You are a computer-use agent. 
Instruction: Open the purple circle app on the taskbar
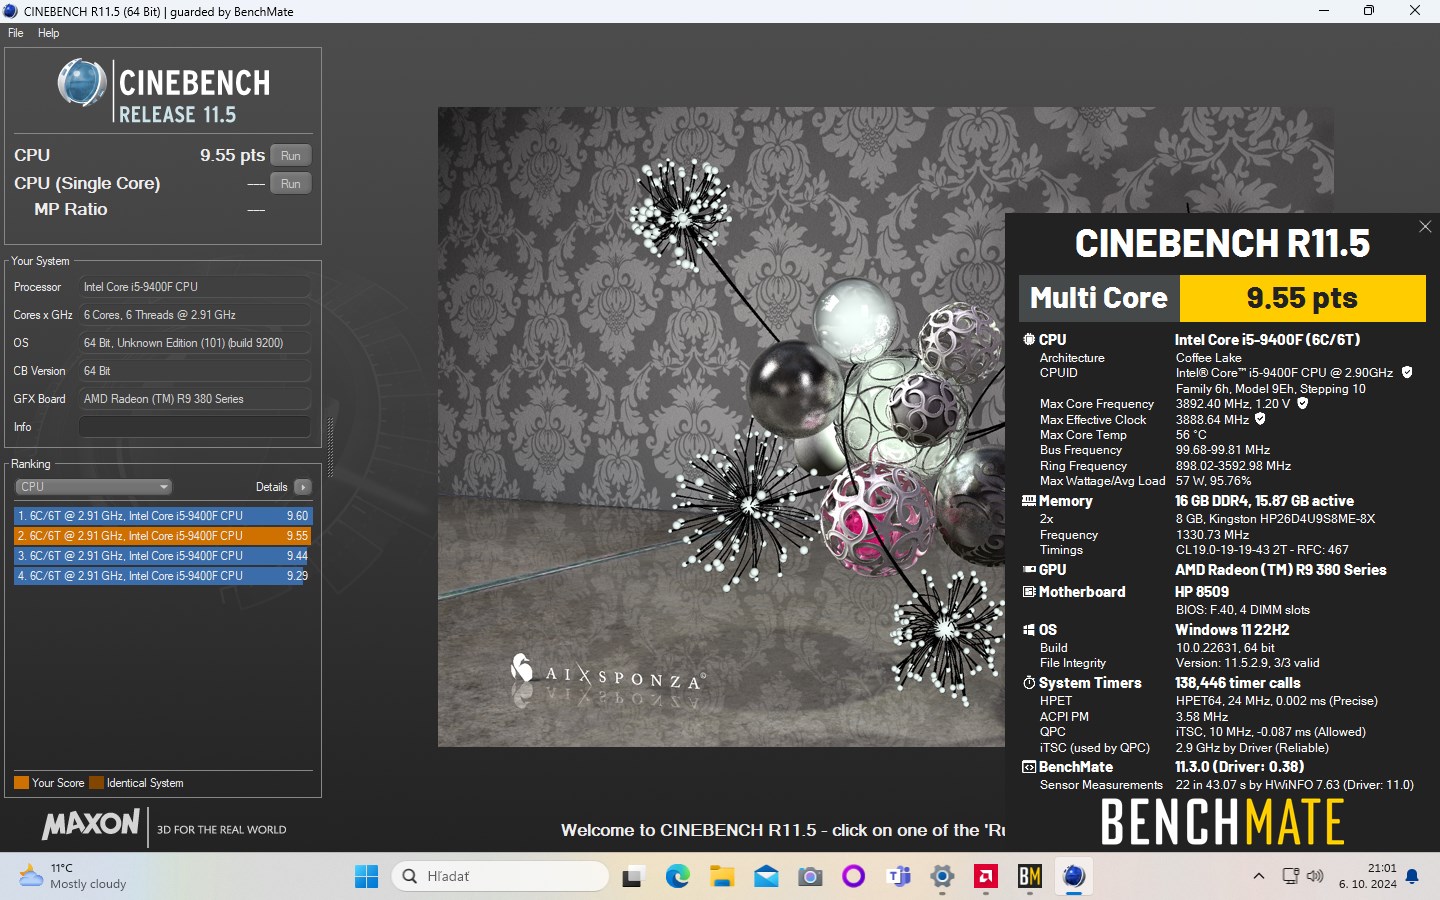(x=853, y=877)
